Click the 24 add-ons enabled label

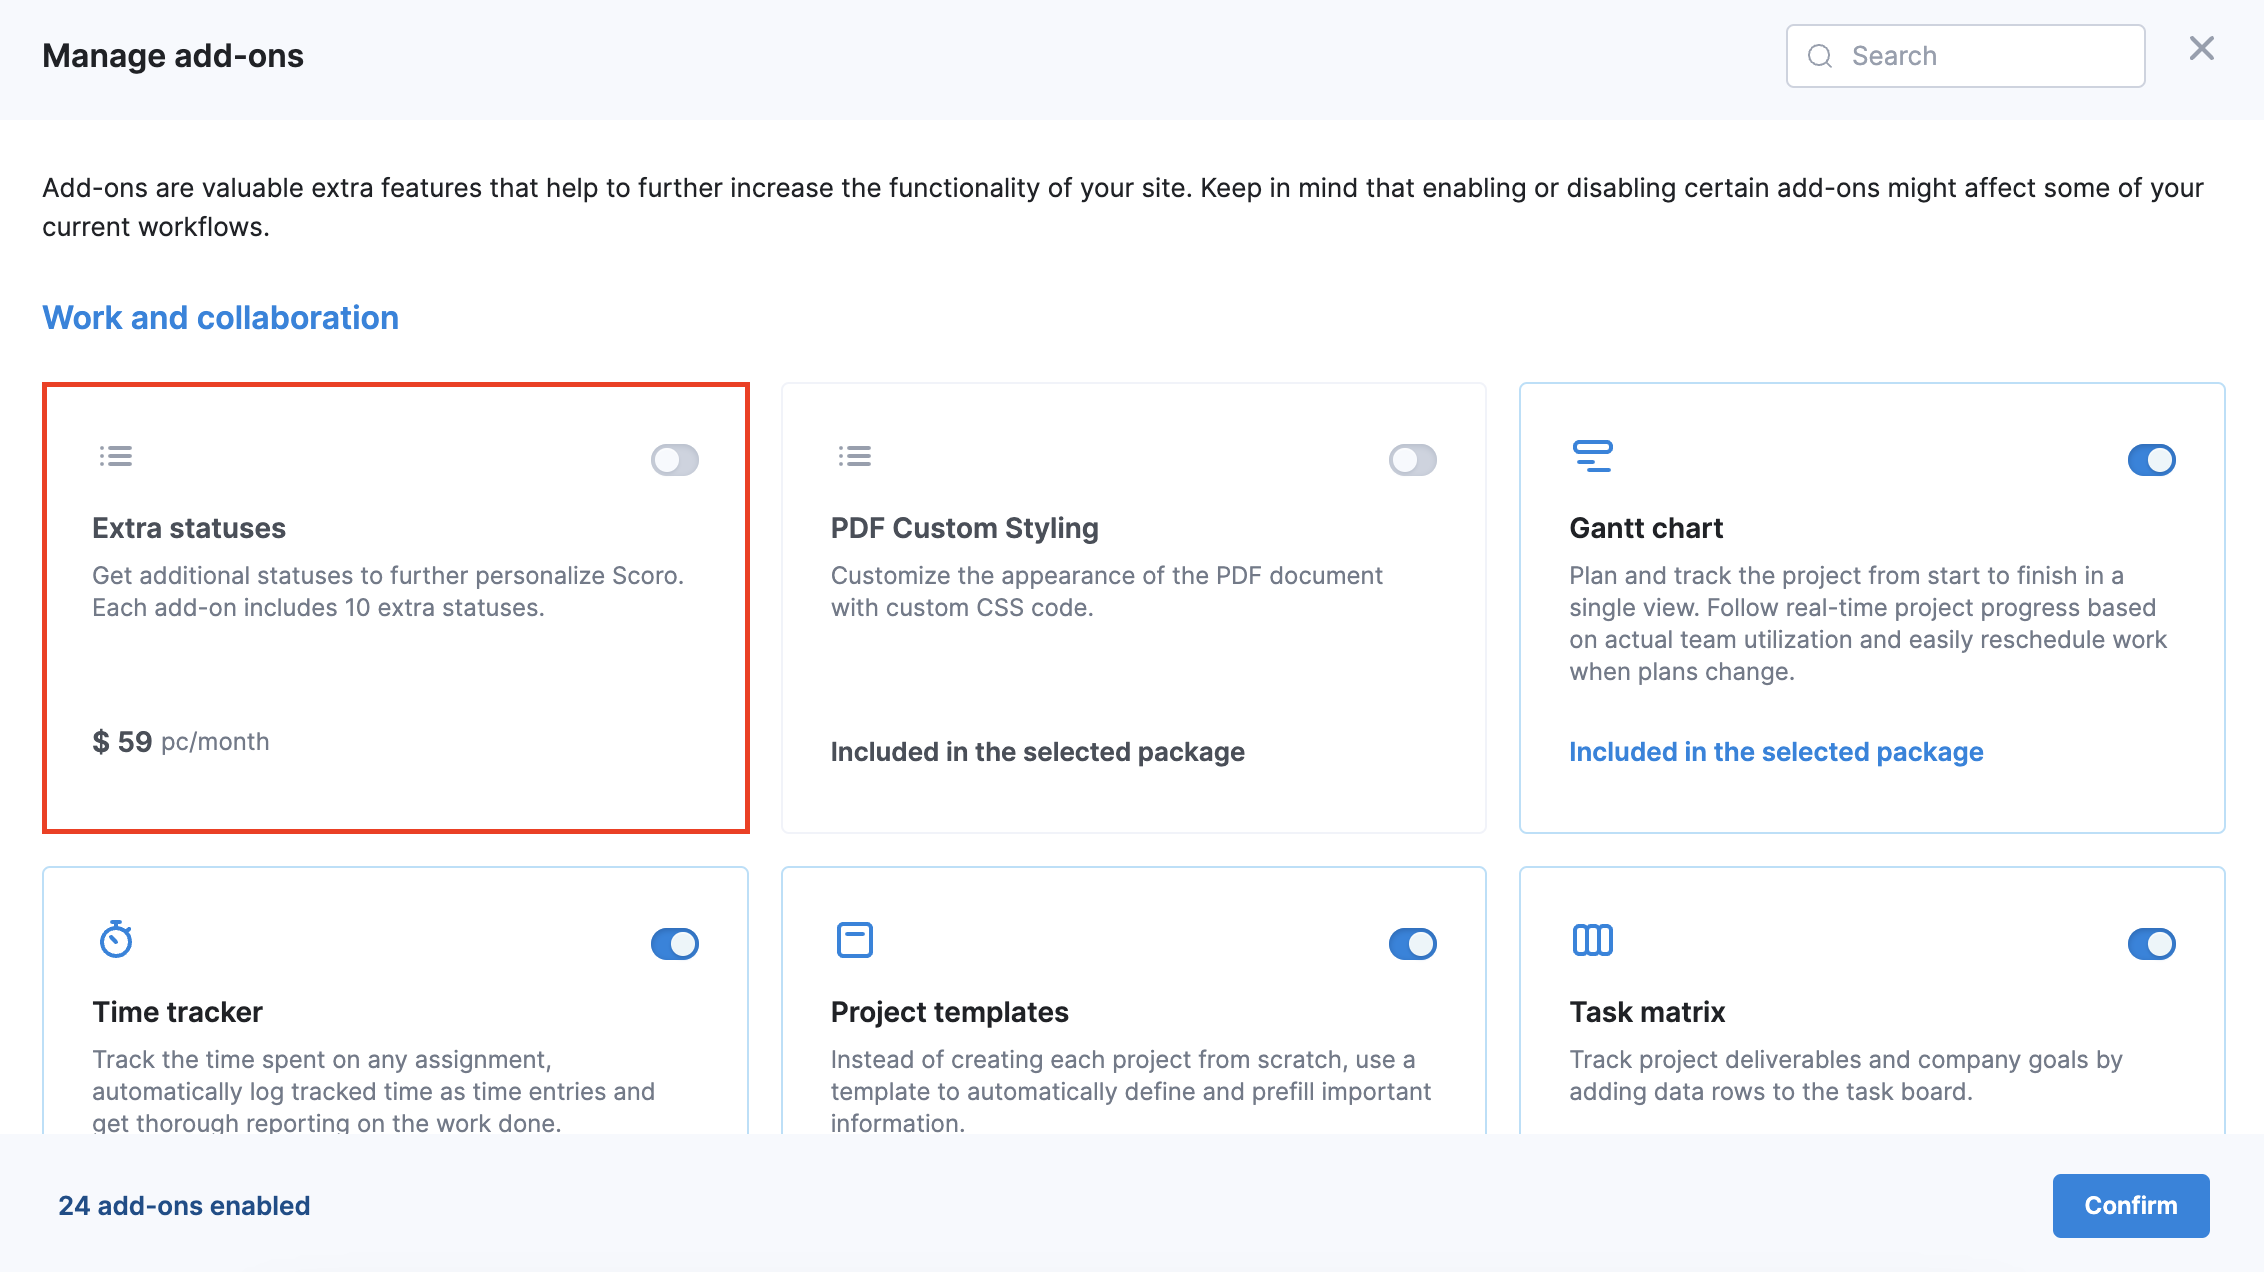tap(184, 1206)
